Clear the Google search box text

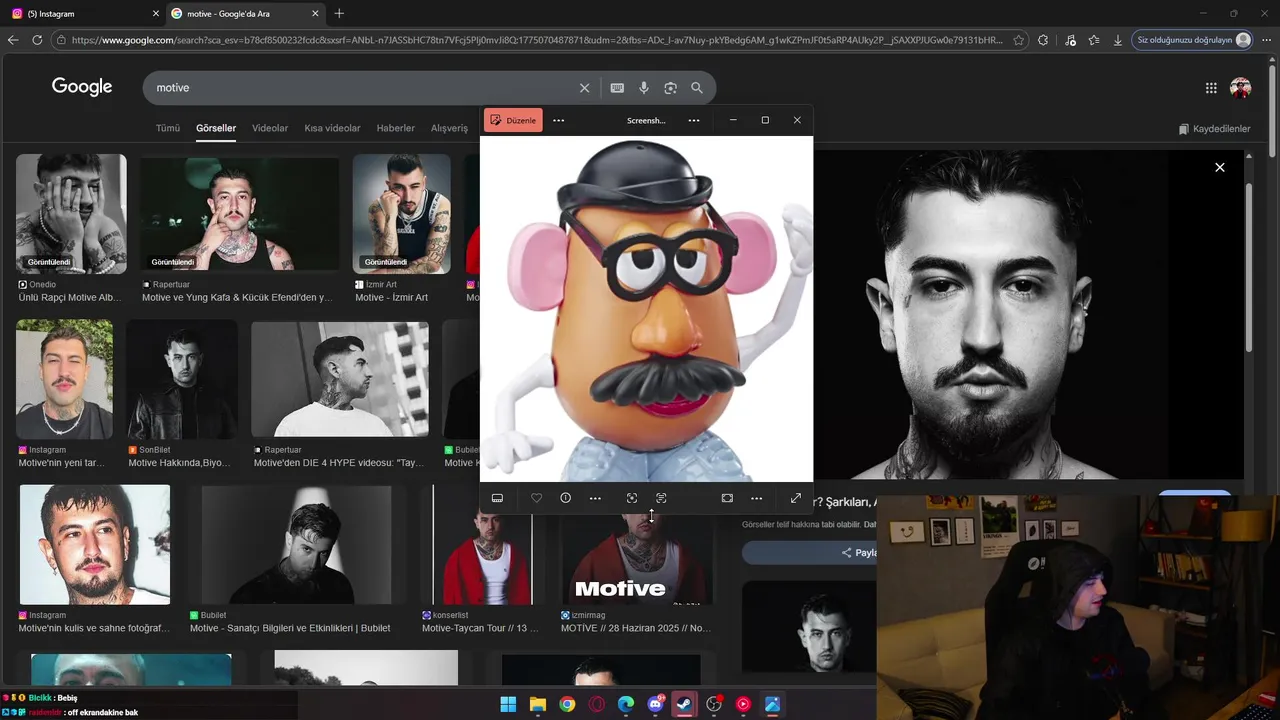pyautogui.click(x=585, y=88)
